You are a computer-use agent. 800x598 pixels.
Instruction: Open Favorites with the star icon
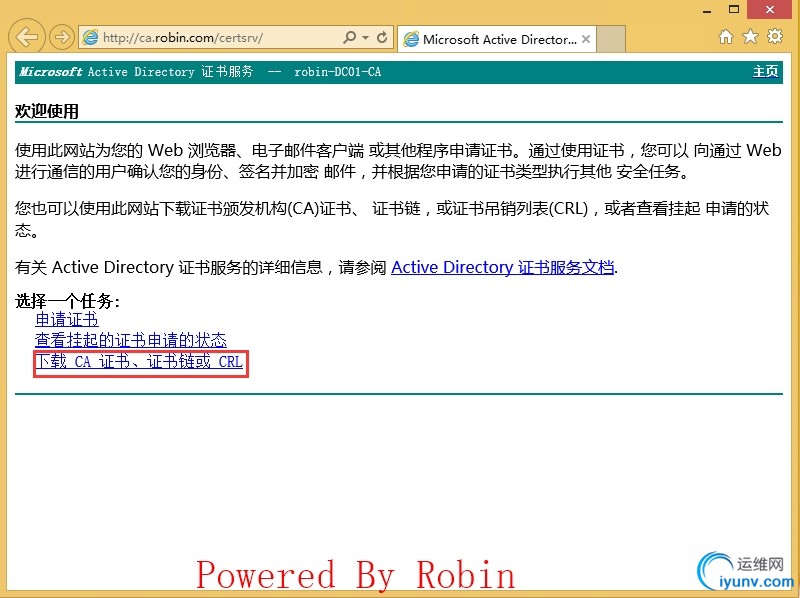pos(750,36)
